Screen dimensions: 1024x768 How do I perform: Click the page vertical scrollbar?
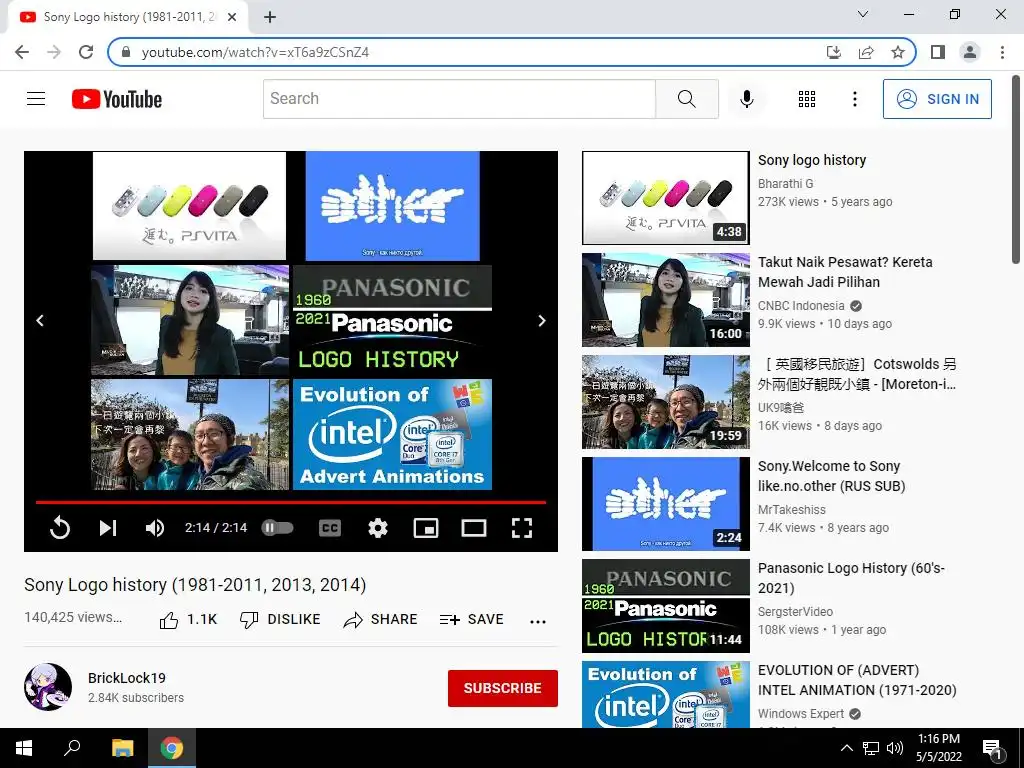coord(1016,170)
